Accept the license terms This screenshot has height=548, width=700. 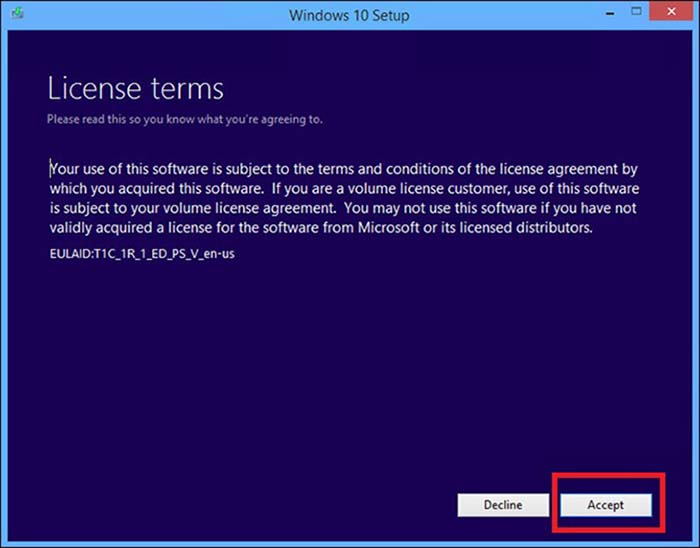point(606,505)
